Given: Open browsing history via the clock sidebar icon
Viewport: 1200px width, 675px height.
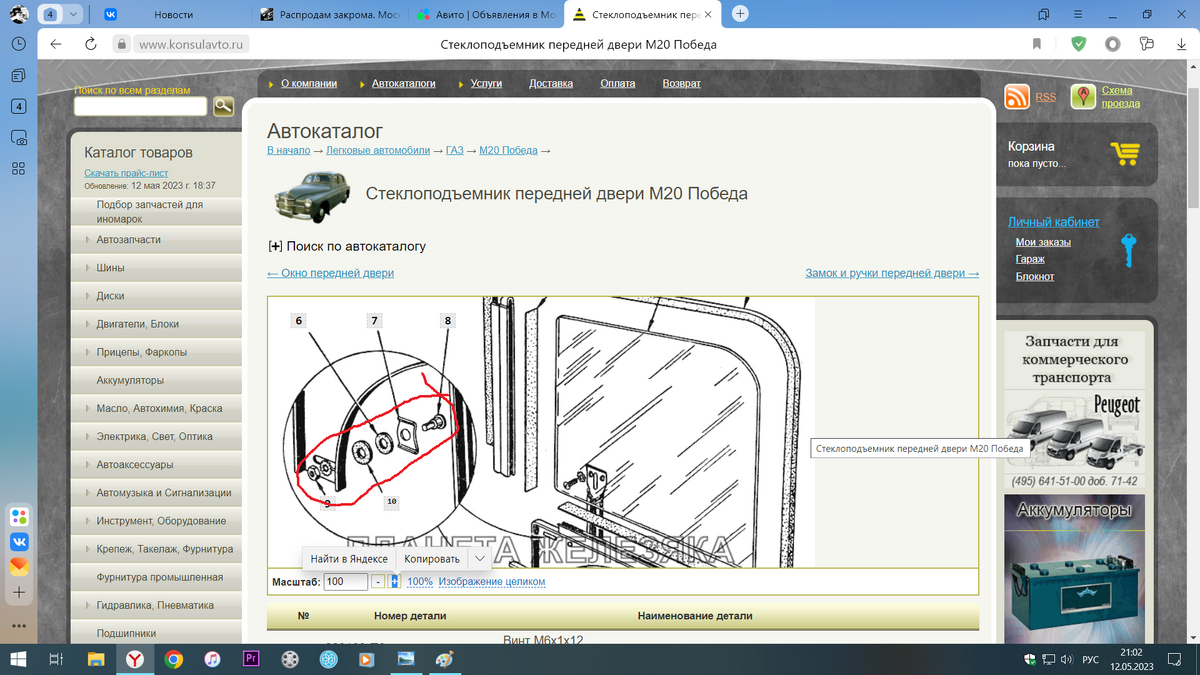Looking at the screenshot, I should pos(17,43).
